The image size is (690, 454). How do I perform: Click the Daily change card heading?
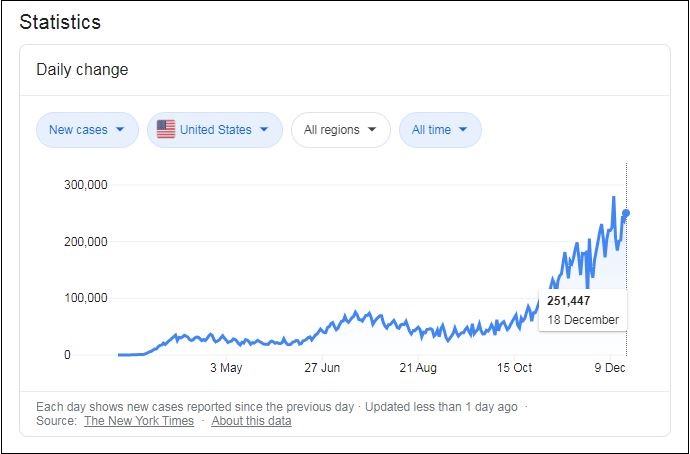point(82,70)
